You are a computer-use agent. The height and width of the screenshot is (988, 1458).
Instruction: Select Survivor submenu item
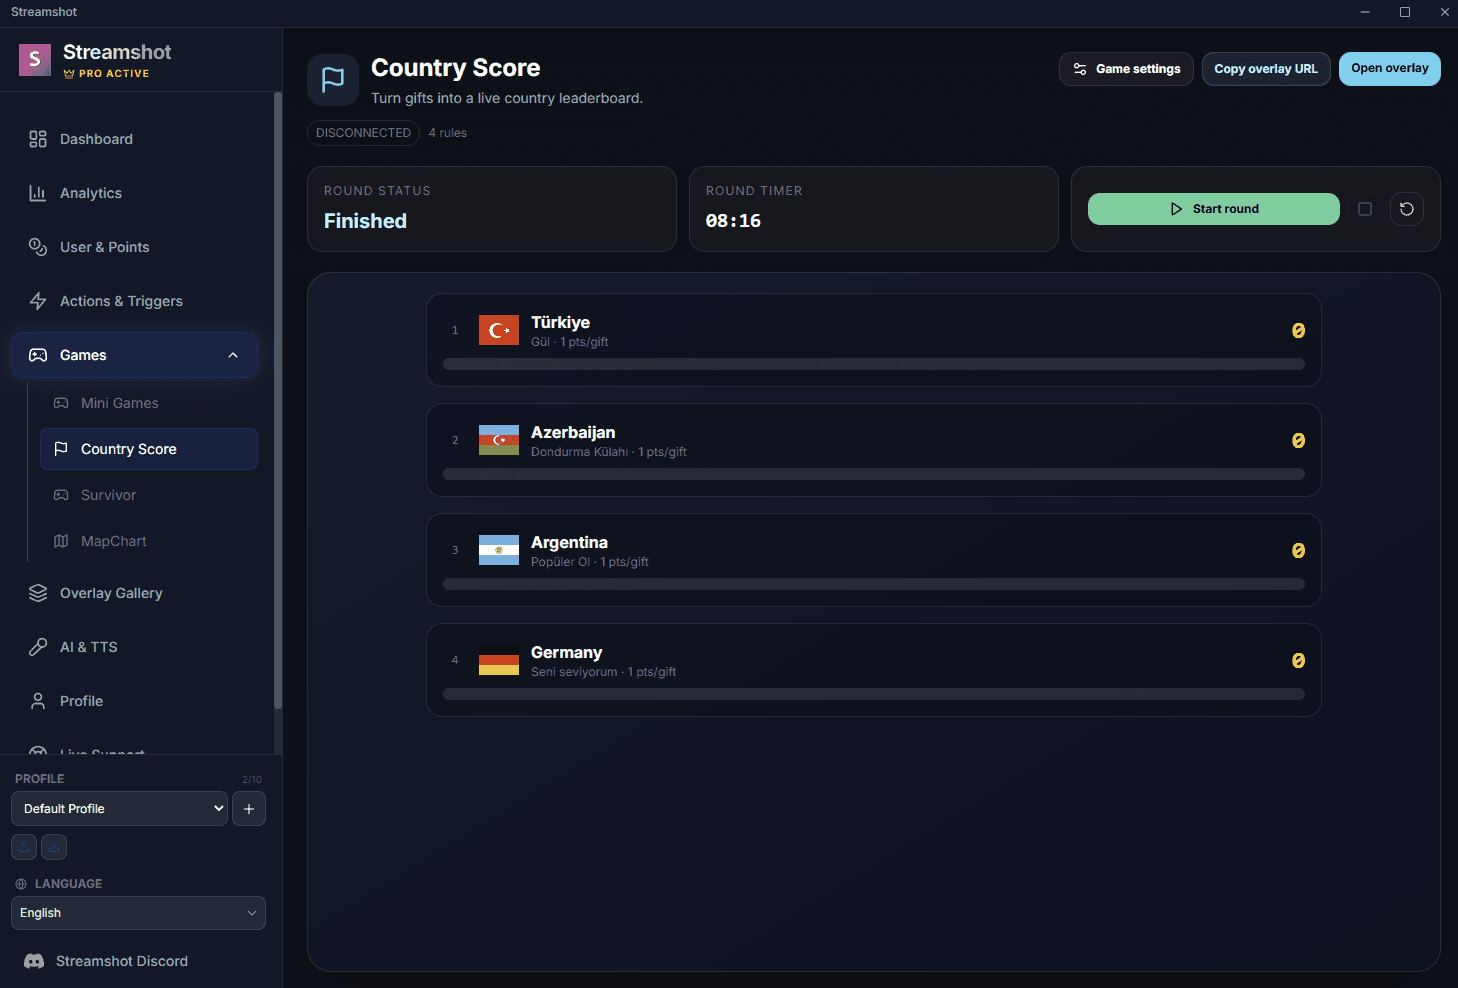click(x=149, y=495)
